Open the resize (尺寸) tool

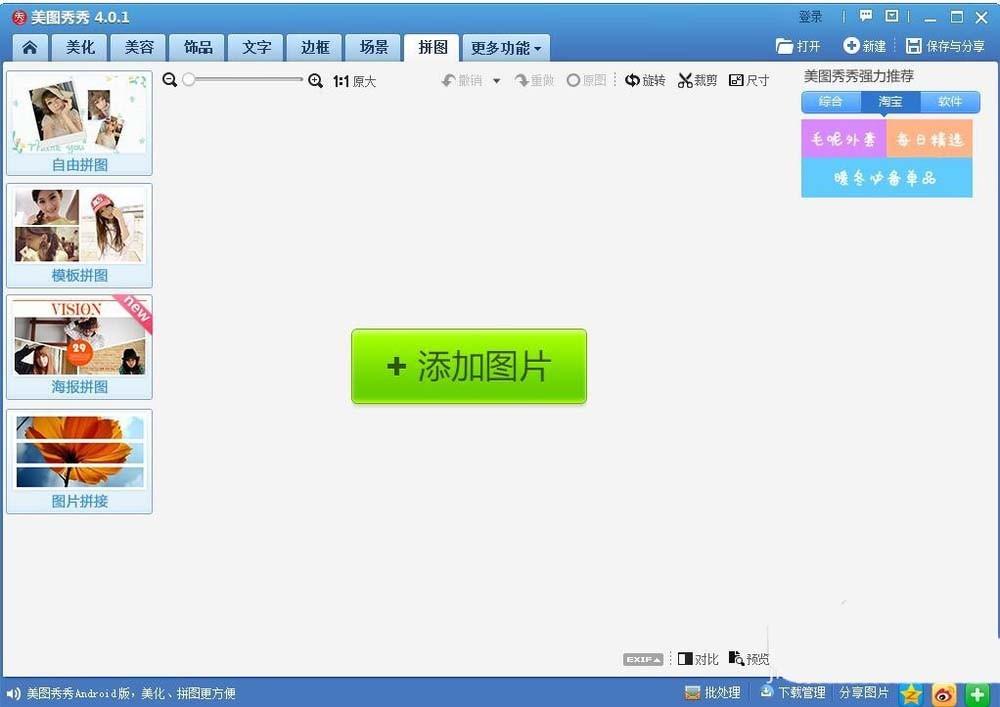tap(748, 80)
